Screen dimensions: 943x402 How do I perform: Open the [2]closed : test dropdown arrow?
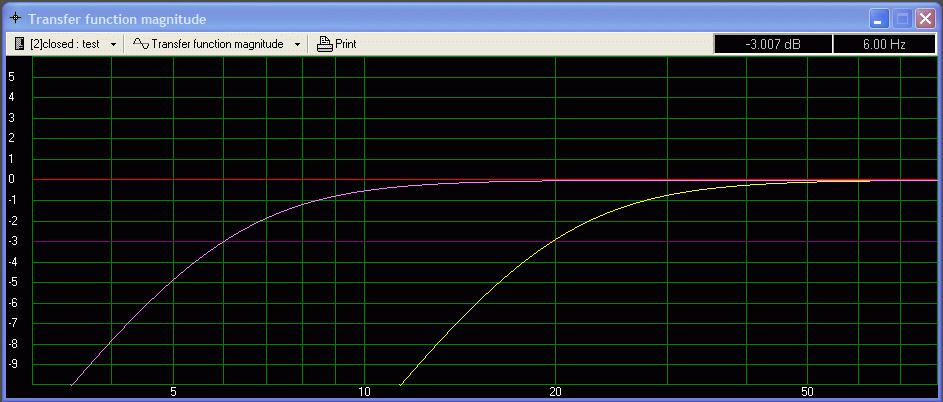point(113,45)
